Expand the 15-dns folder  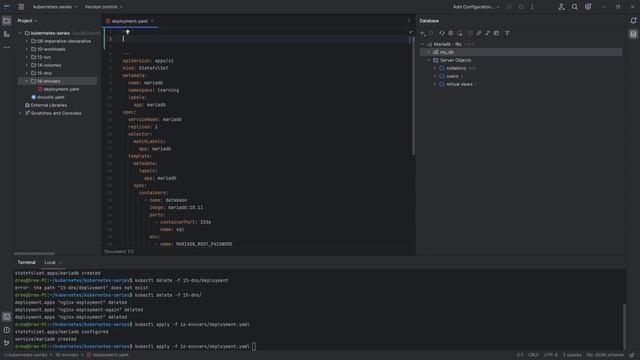click(27, 73)
